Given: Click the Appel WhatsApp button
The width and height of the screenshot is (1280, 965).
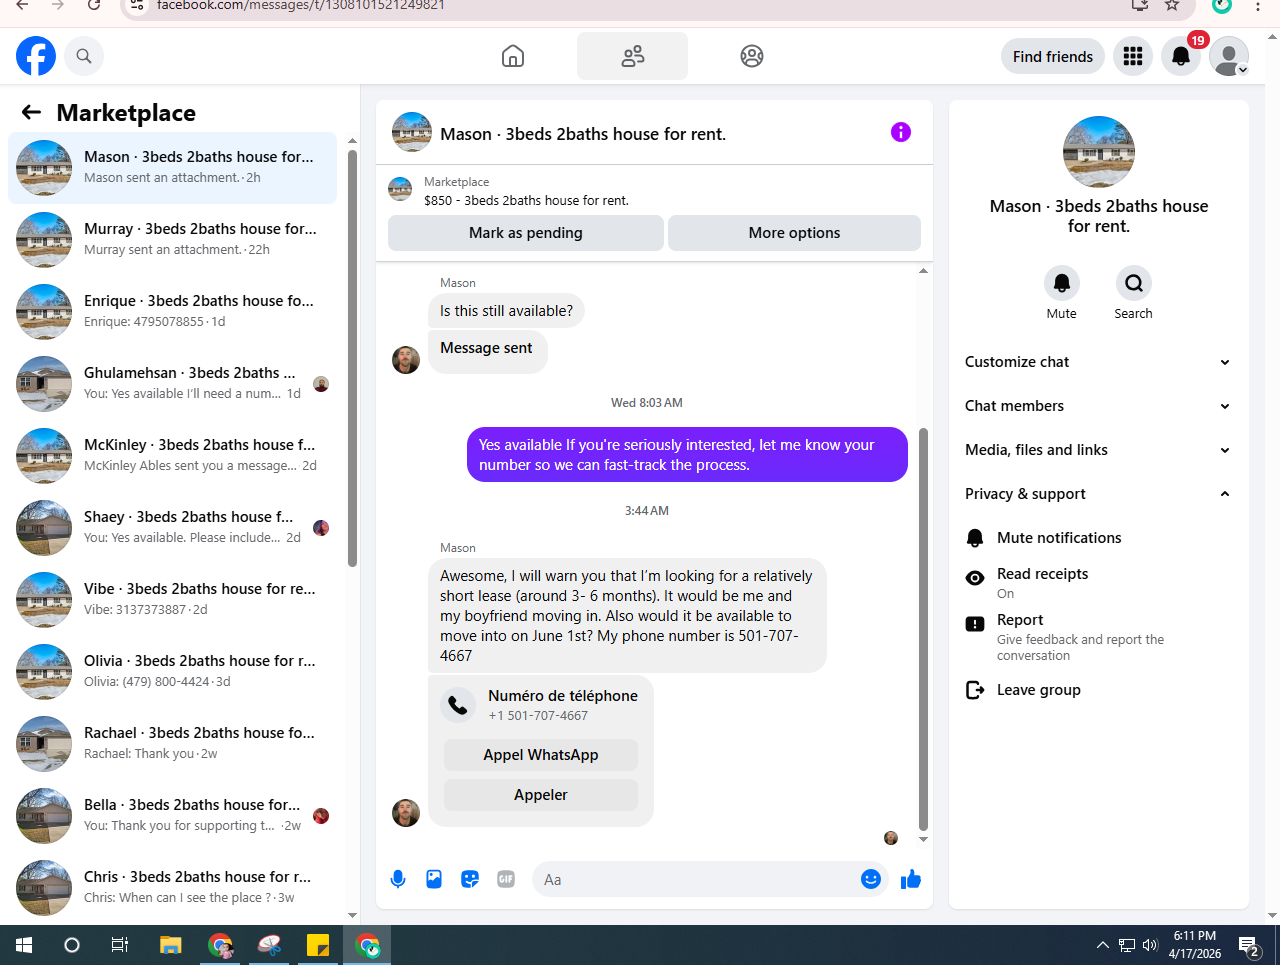Looking at the screenshot, I should point(541,755).
